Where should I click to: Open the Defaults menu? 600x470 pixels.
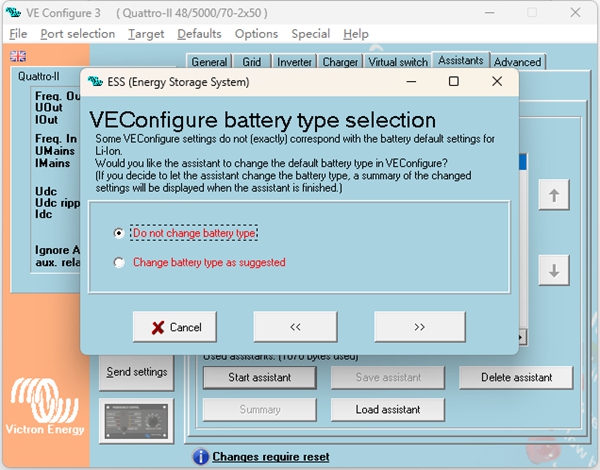(199, 34)
